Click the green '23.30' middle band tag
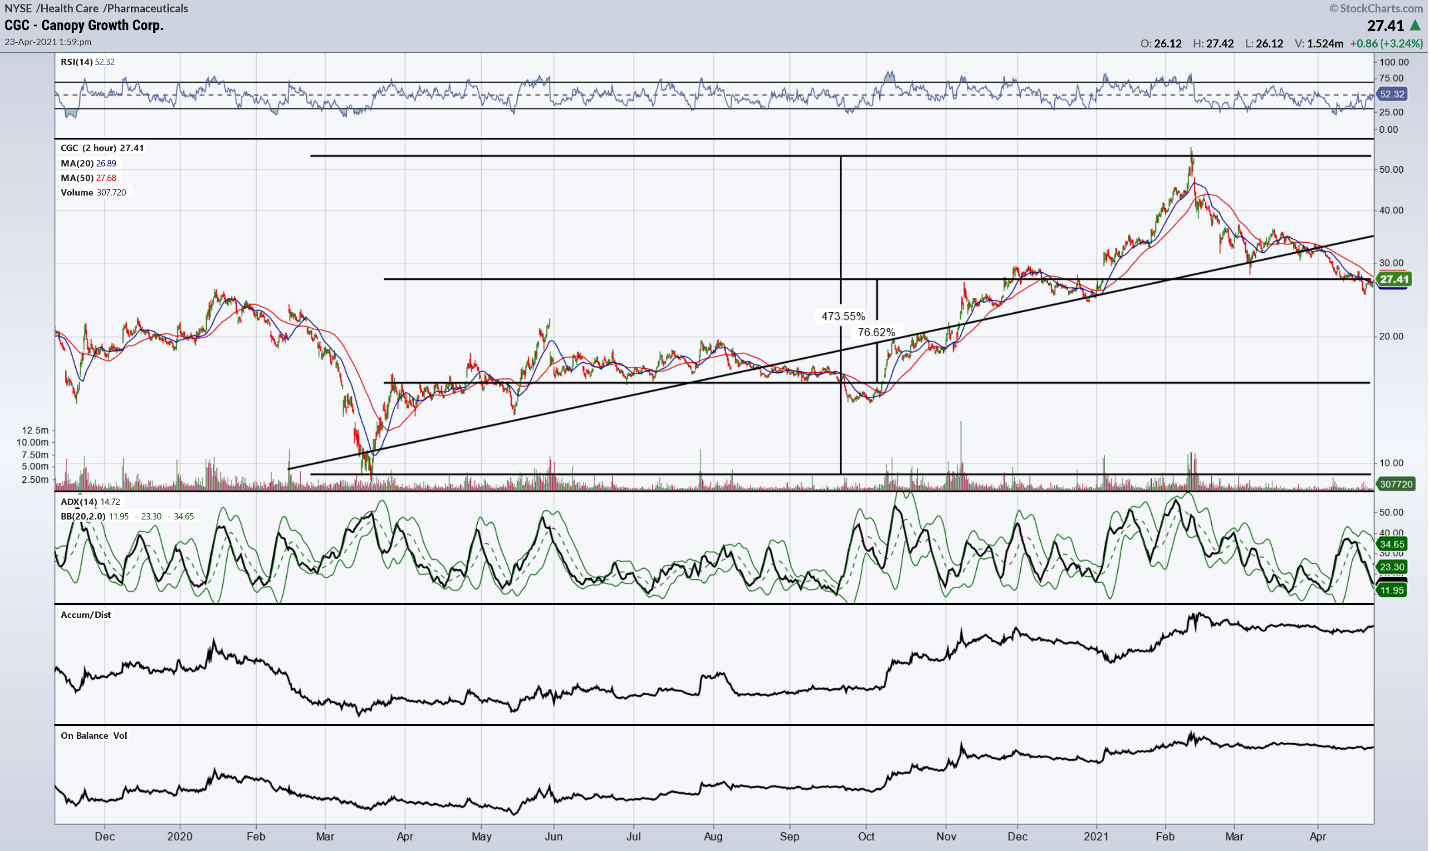 (1392, 567)
